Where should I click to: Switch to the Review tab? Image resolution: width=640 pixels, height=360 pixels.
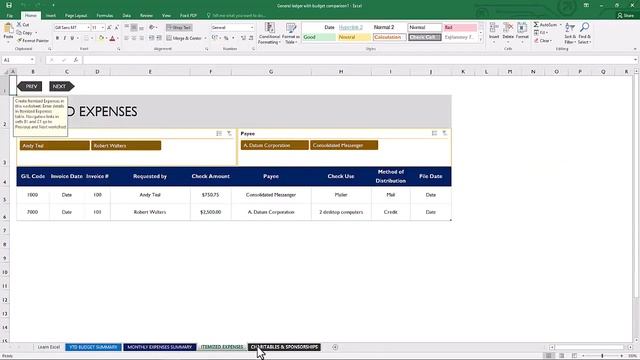click(146, 16)
